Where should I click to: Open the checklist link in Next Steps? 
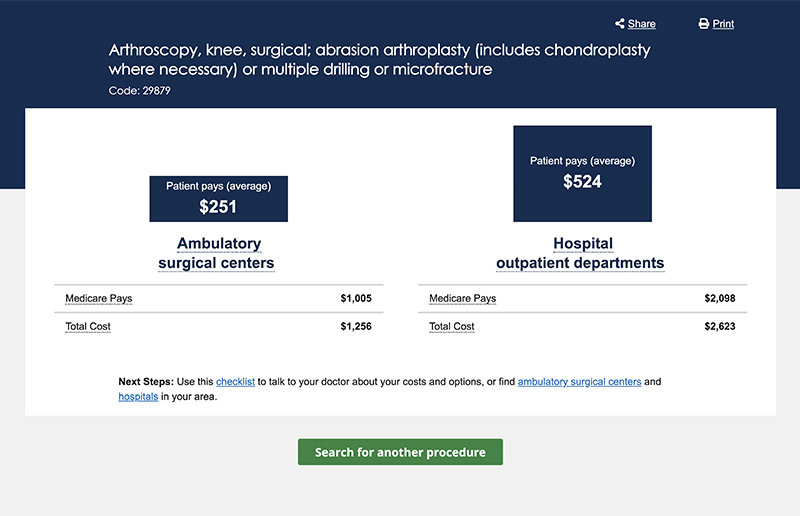point(235,382)
